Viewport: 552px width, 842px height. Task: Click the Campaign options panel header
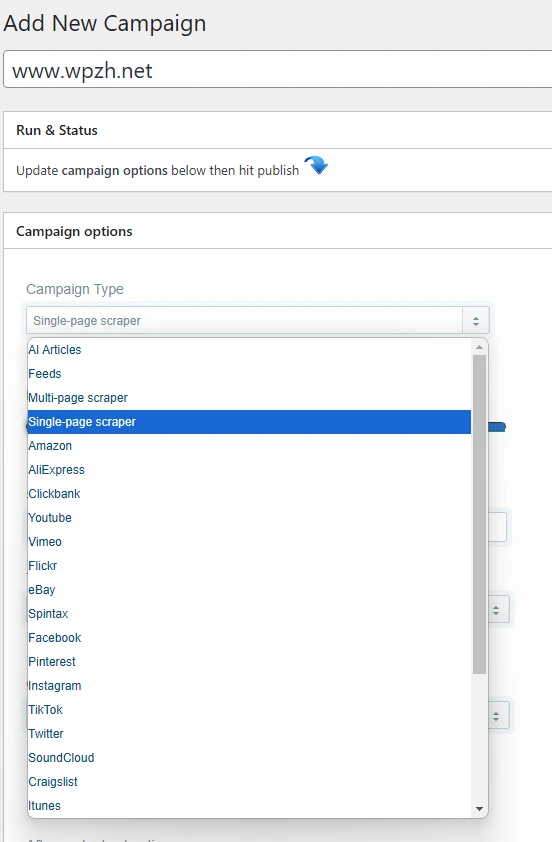278,231
